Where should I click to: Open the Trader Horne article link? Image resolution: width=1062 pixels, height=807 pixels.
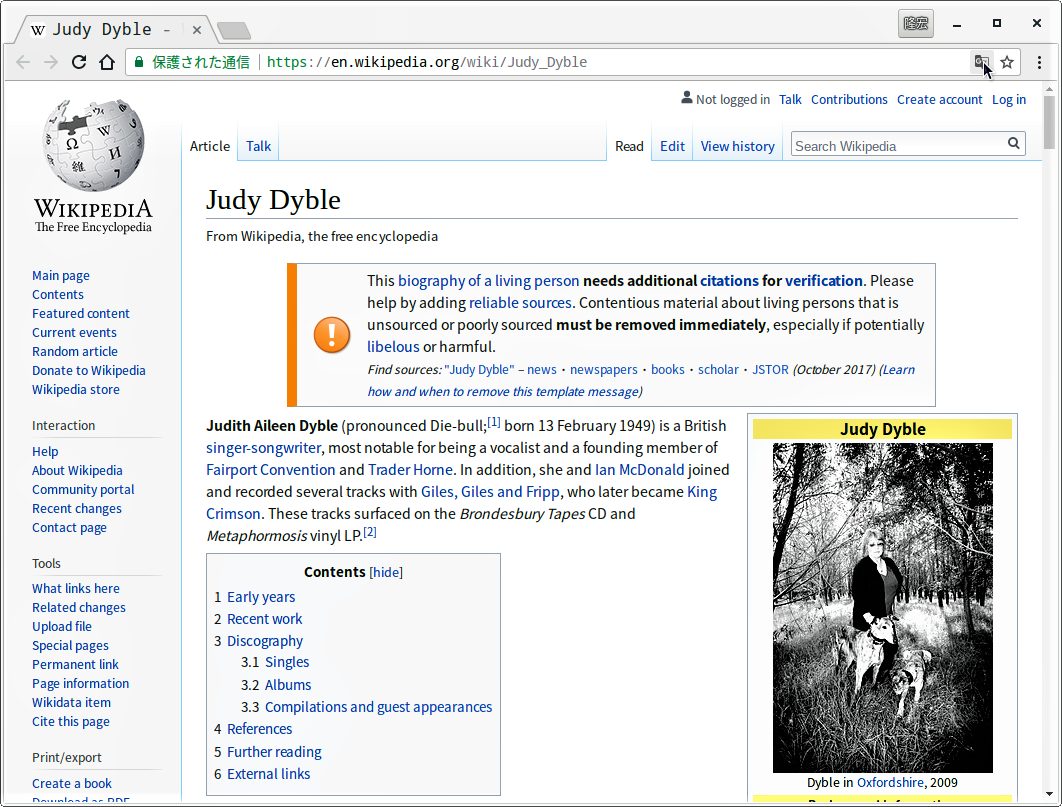click(x=410, y=470)
